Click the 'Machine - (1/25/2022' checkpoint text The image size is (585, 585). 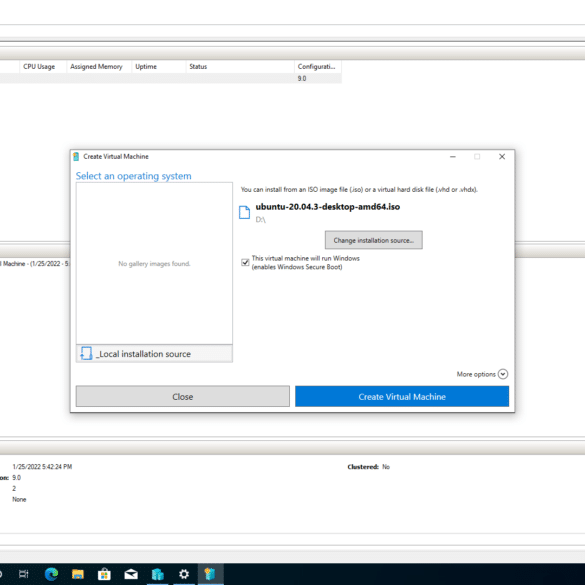pyautogui.click(x=34, y=264)
